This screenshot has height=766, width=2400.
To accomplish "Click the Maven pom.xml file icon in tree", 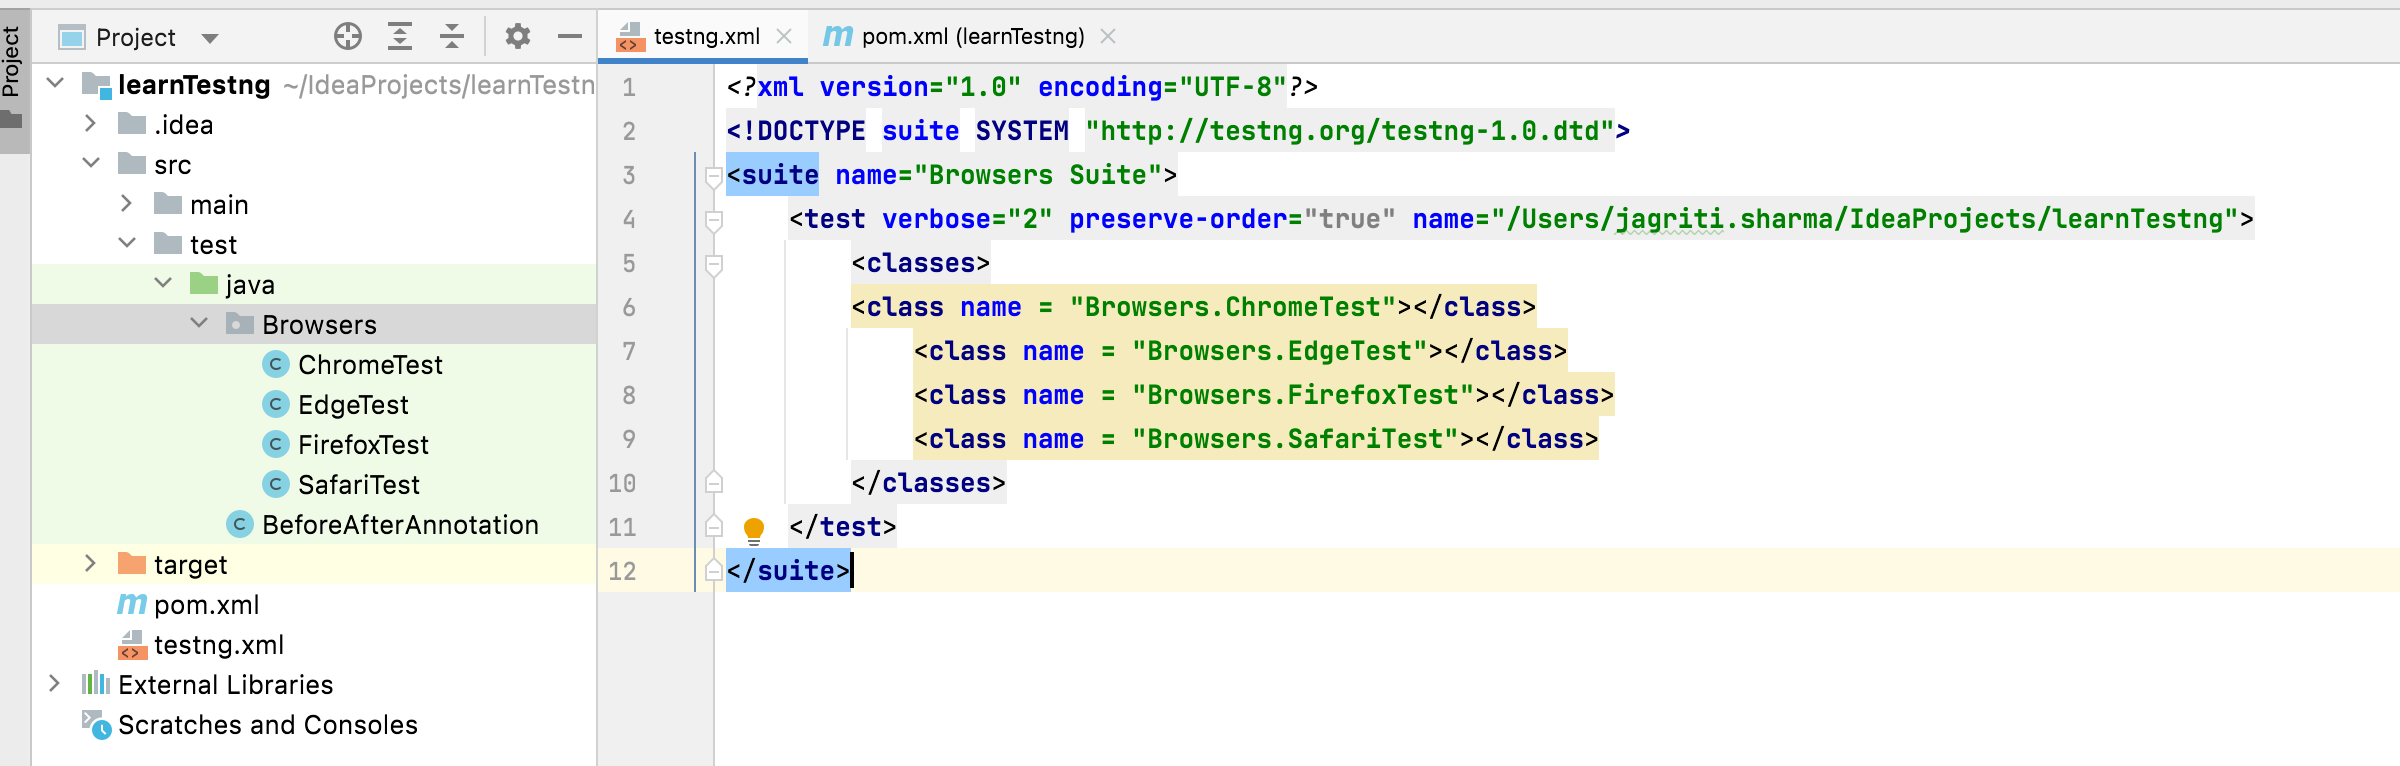I will tap(132, 604).
